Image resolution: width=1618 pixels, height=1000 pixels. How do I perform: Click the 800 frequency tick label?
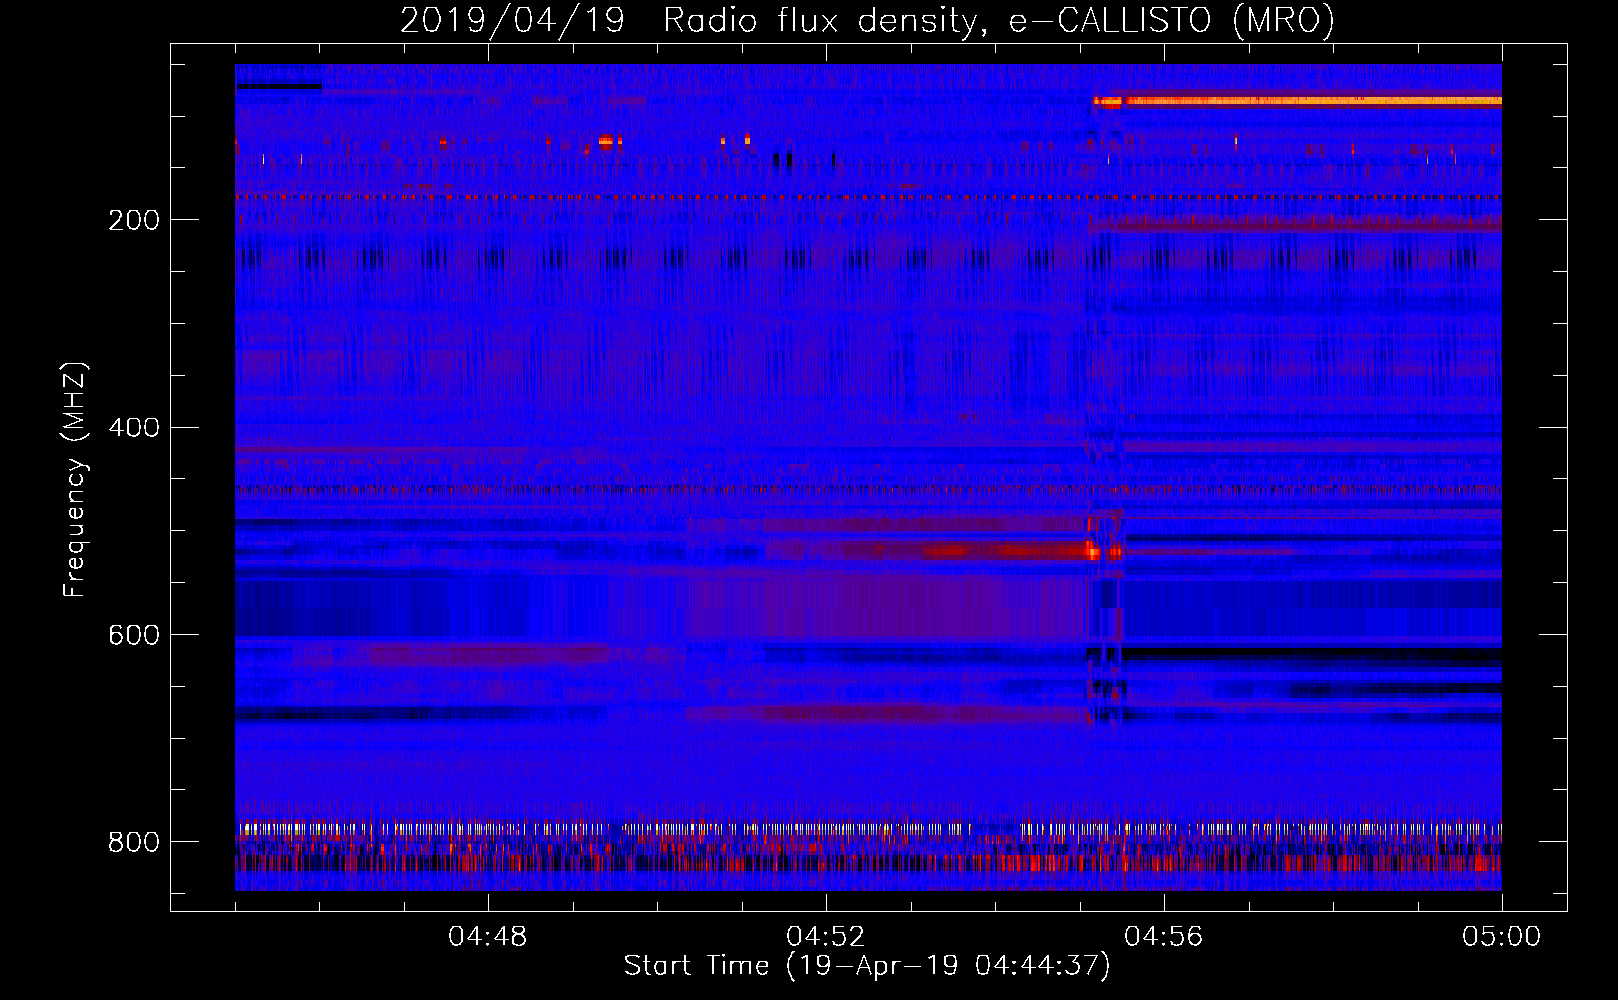134,842
